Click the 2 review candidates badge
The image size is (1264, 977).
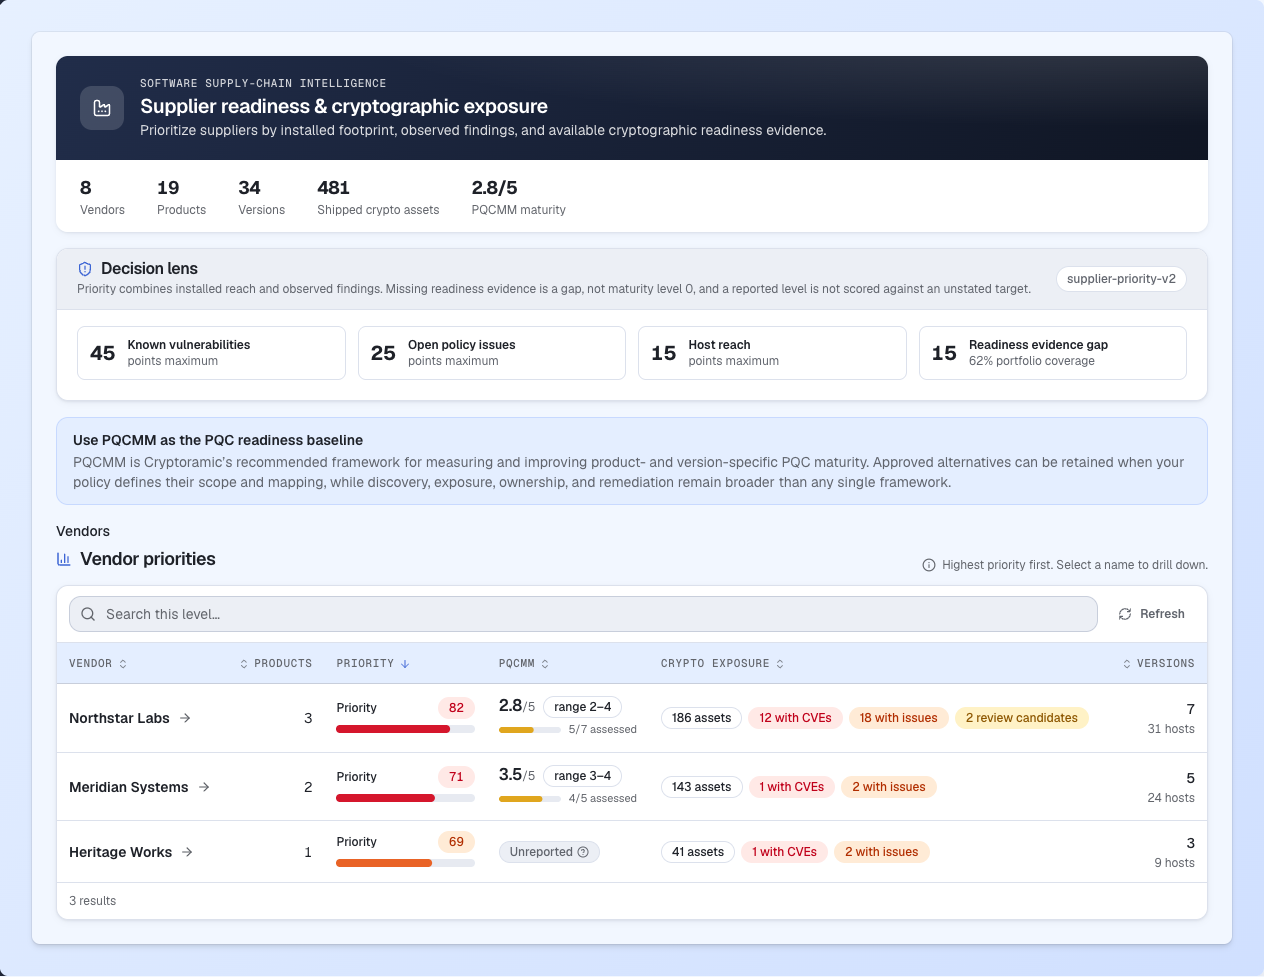coord(1021,718)
